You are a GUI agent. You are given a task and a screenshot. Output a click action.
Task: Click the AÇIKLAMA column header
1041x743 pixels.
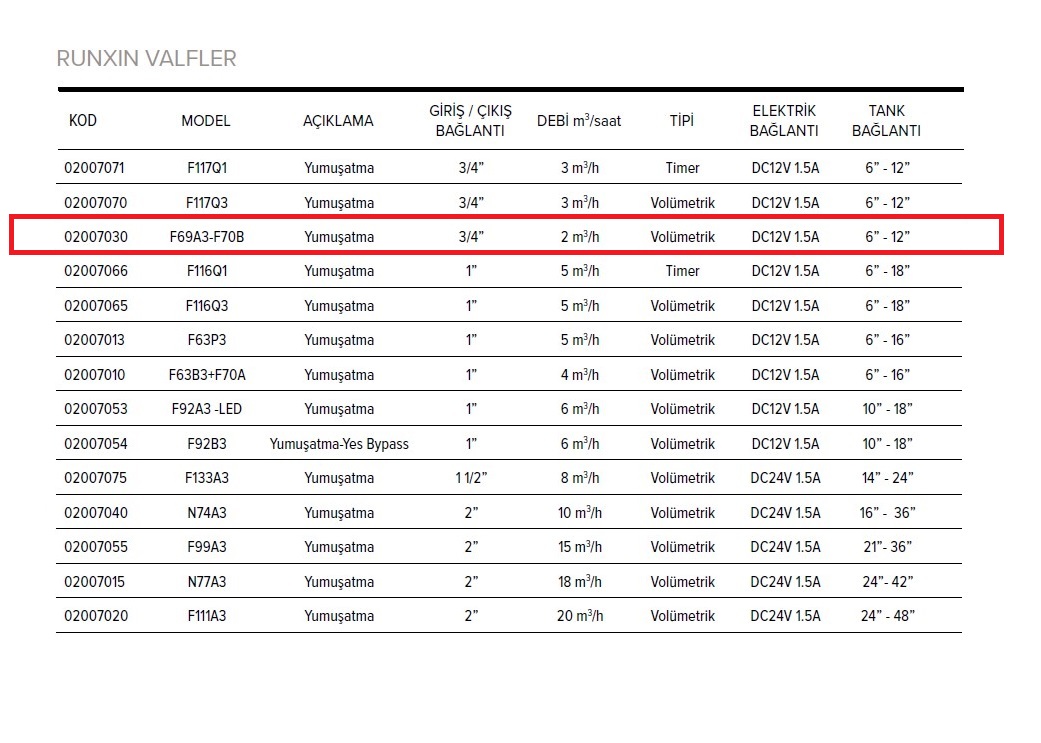(338, 121)
